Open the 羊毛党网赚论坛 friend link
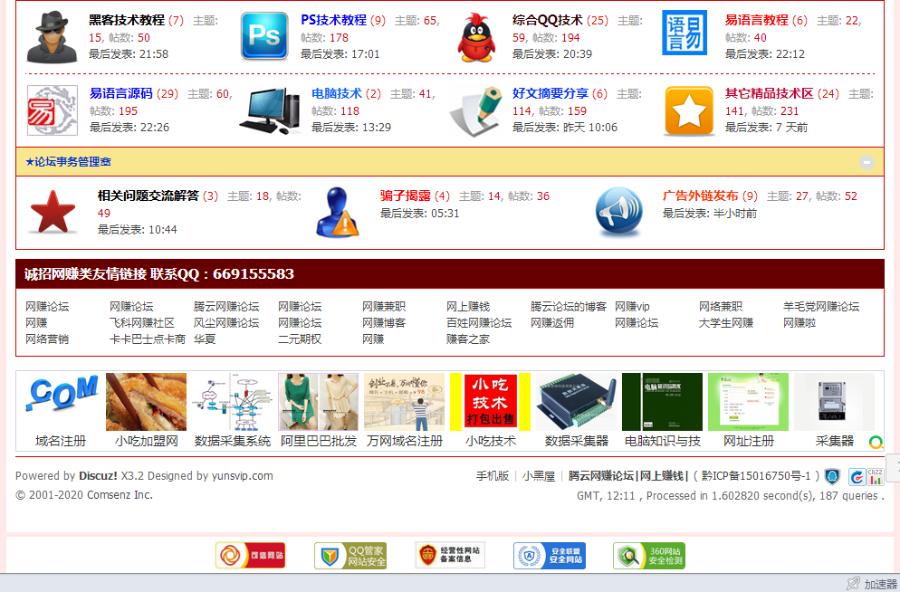This screenshot has width=900, height=592. (x=821, y=307)
